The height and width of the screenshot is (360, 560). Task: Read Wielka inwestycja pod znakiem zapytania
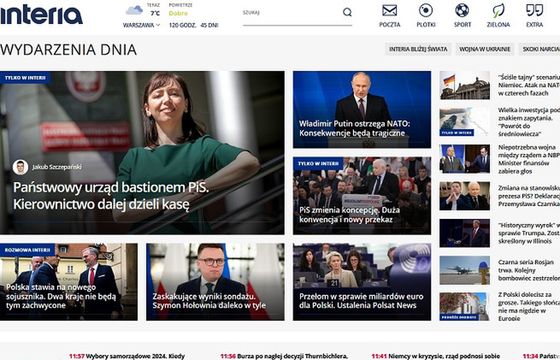(x=529, y=122)
